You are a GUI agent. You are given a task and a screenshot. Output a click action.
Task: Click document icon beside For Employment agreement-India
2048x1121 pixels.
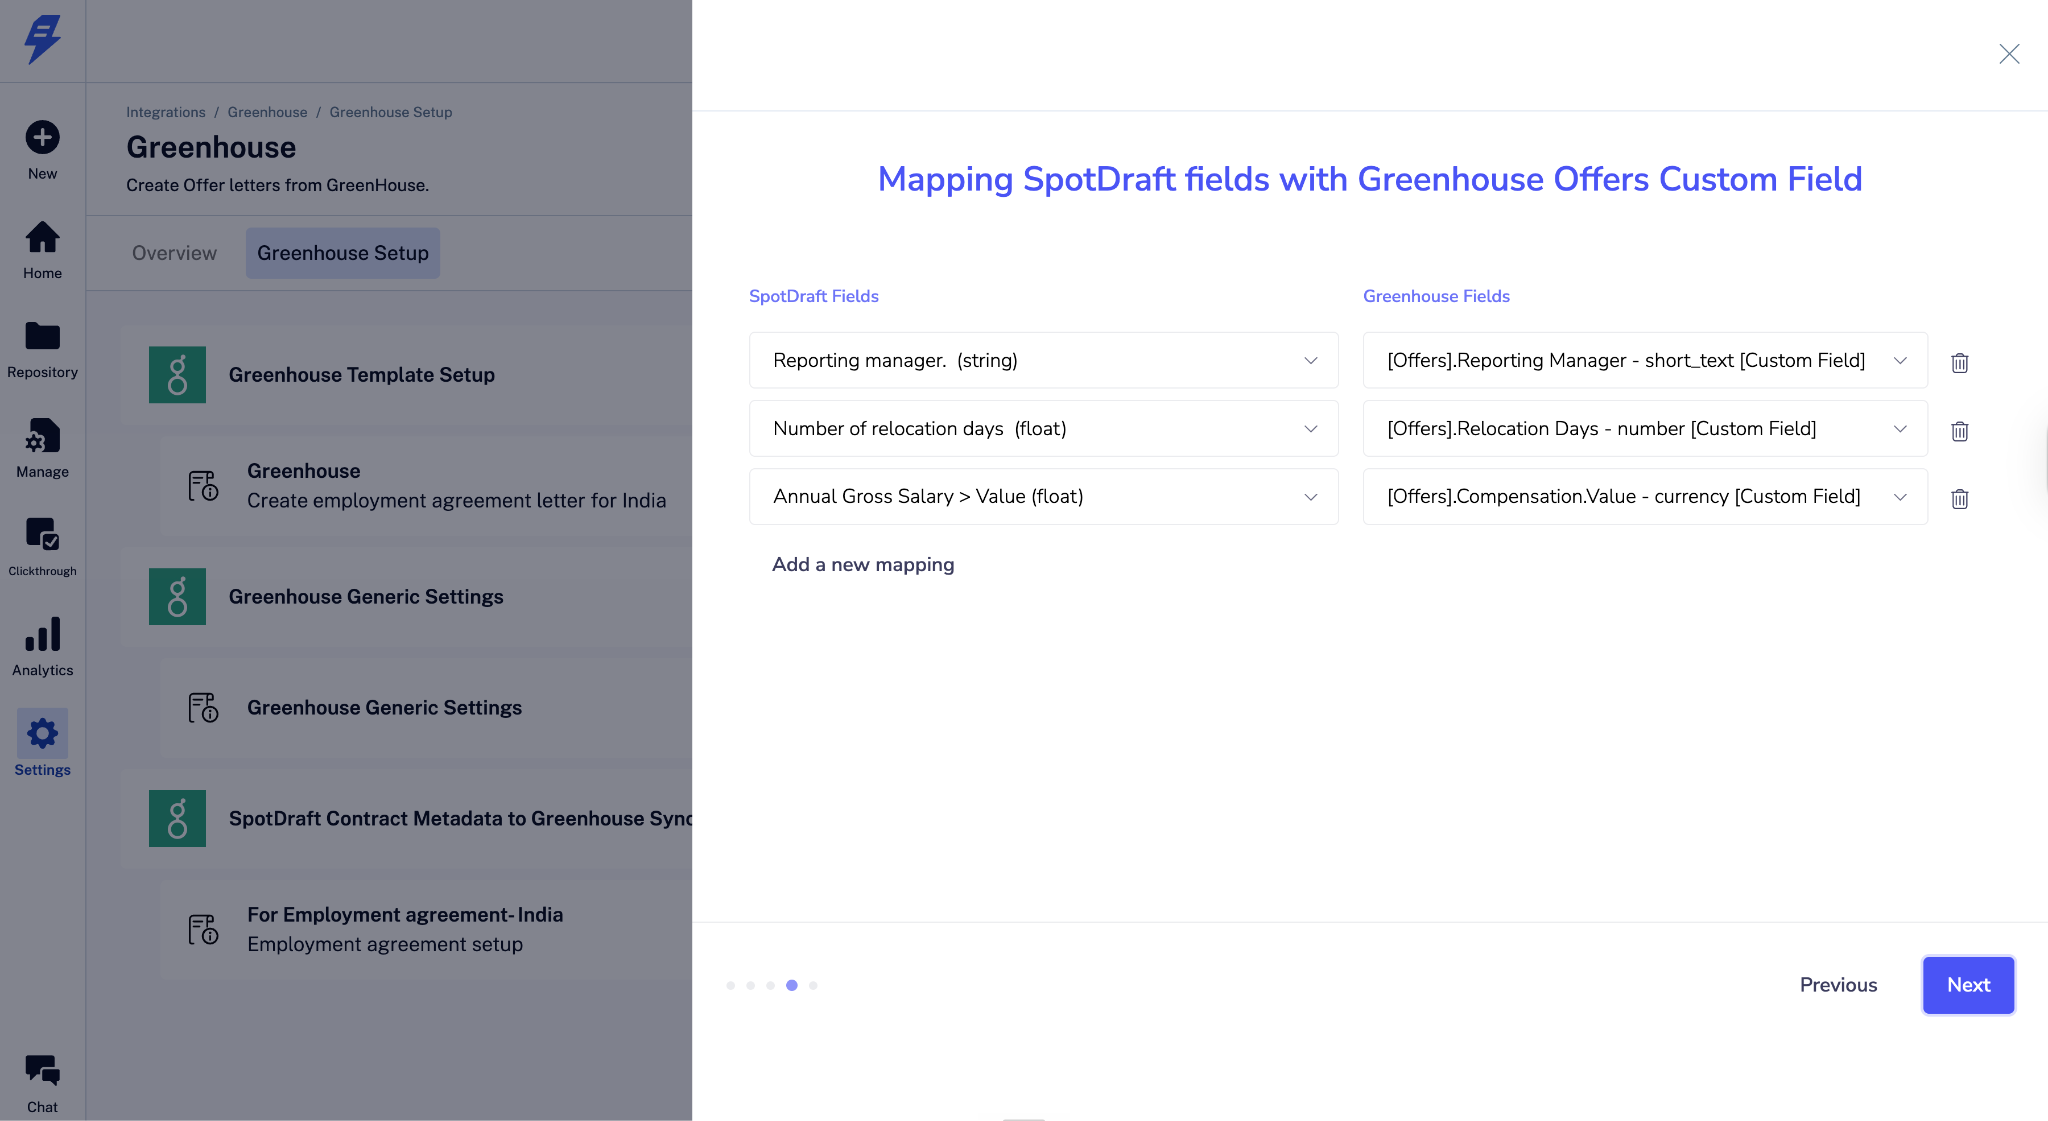[x=203, y=930]
